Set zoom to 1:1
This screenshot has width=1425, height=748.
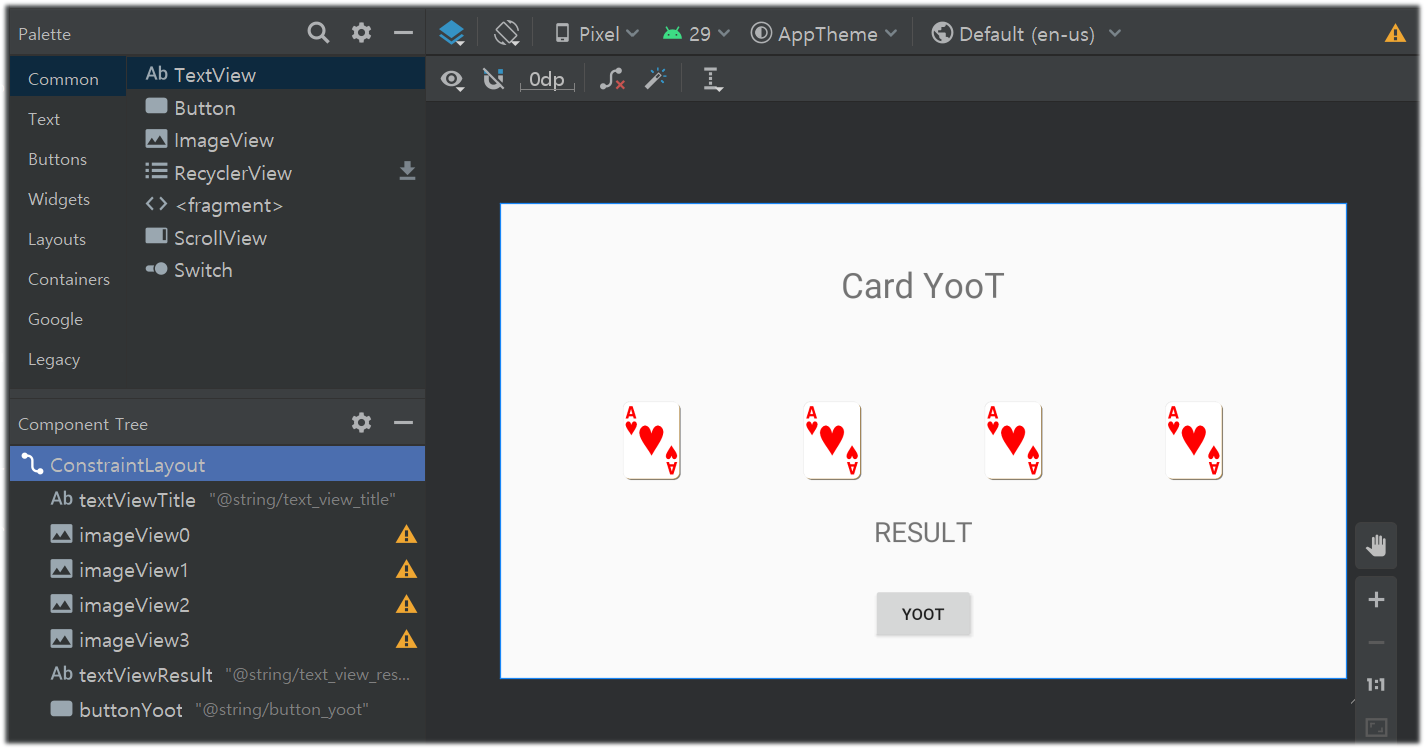tap(1376, 685)
